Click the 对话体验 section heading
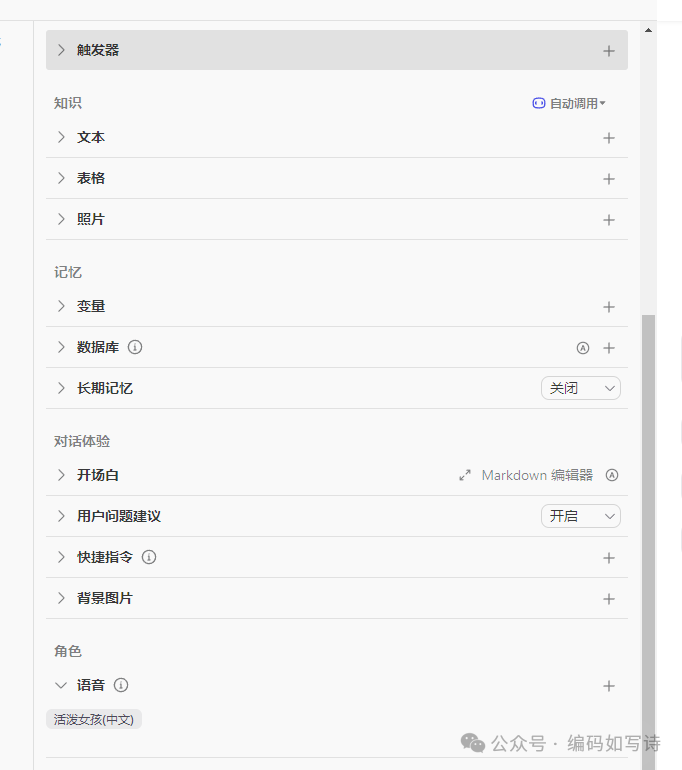This screenshot has height=770, width=682. (82, 441)
